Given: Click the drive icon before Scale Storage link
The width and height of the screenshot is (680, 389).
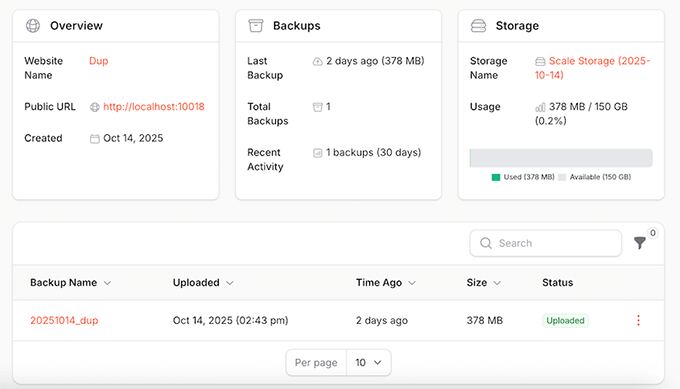Looking at the screenshot, I should [x=540, y=62].
